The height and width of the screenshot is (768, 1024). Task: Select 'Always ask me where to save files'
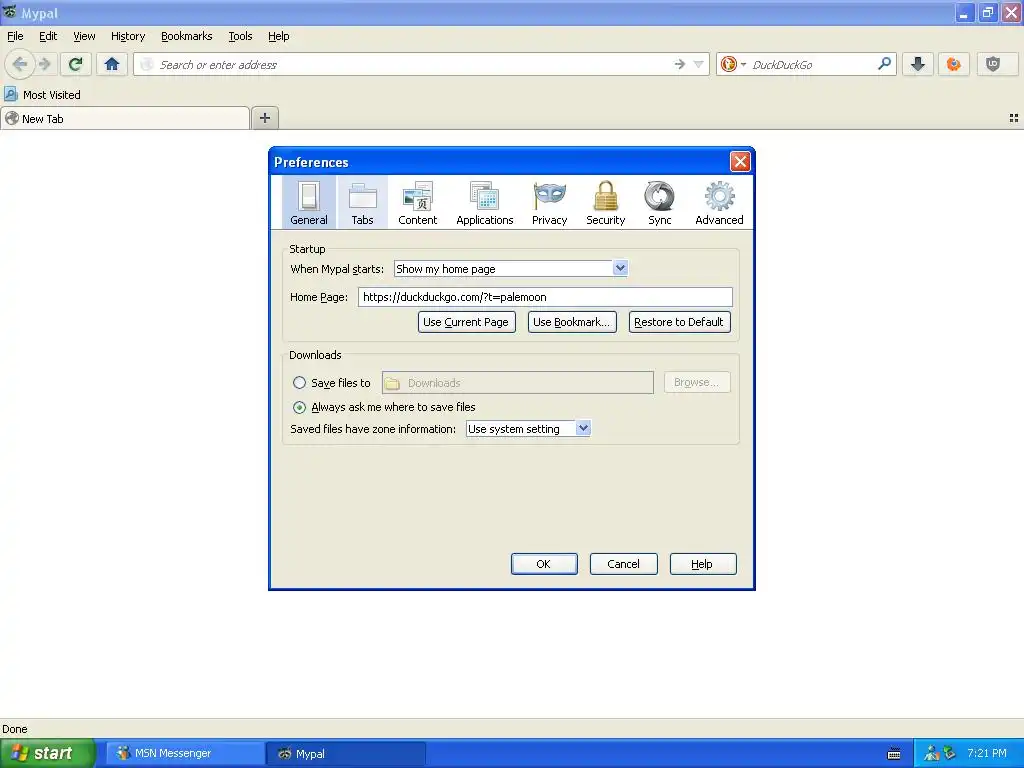(300, 408)
